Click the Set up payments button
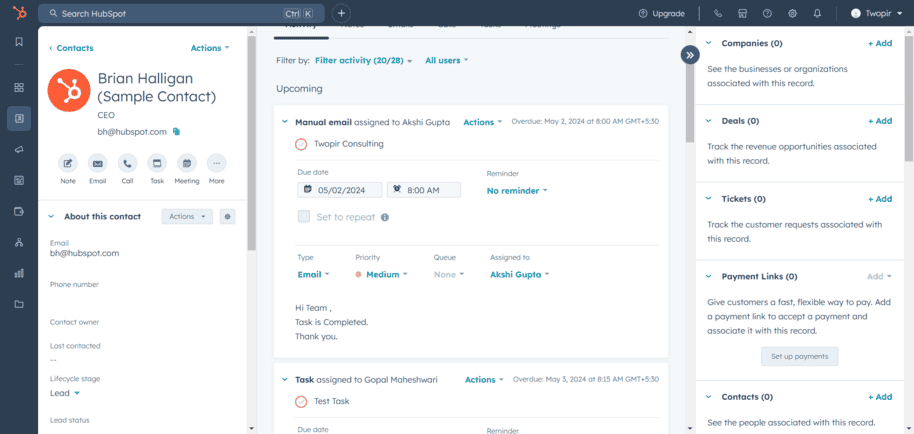The image size is (914, 434). click(799, 356)
